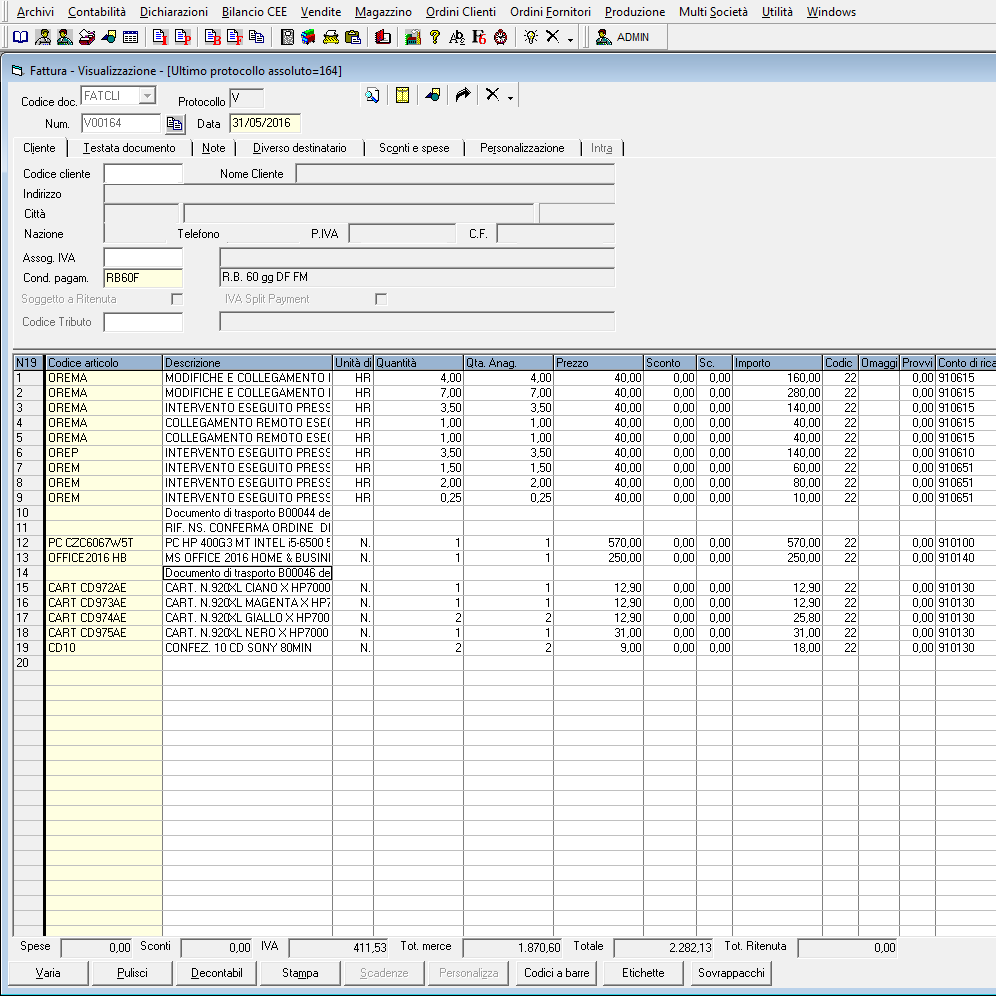Click the X icon in the document toolbar
Image resolution: width=996 pixels, height=996 pixels.
point(492,95)
